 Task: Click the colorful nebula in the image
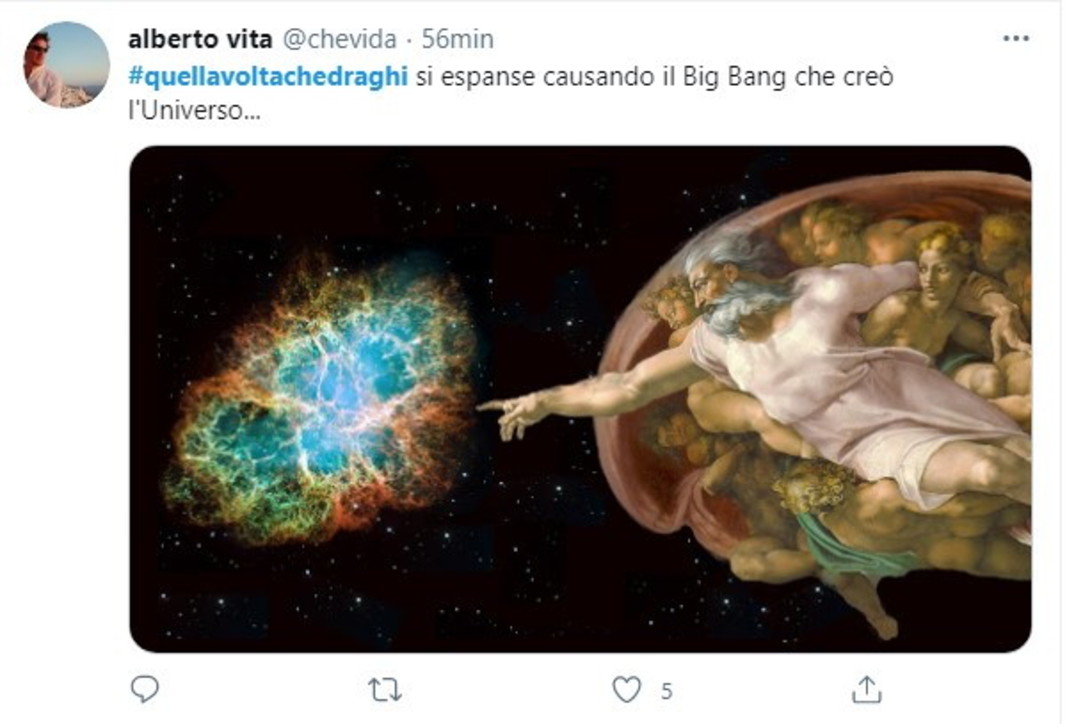pos(321,398)
